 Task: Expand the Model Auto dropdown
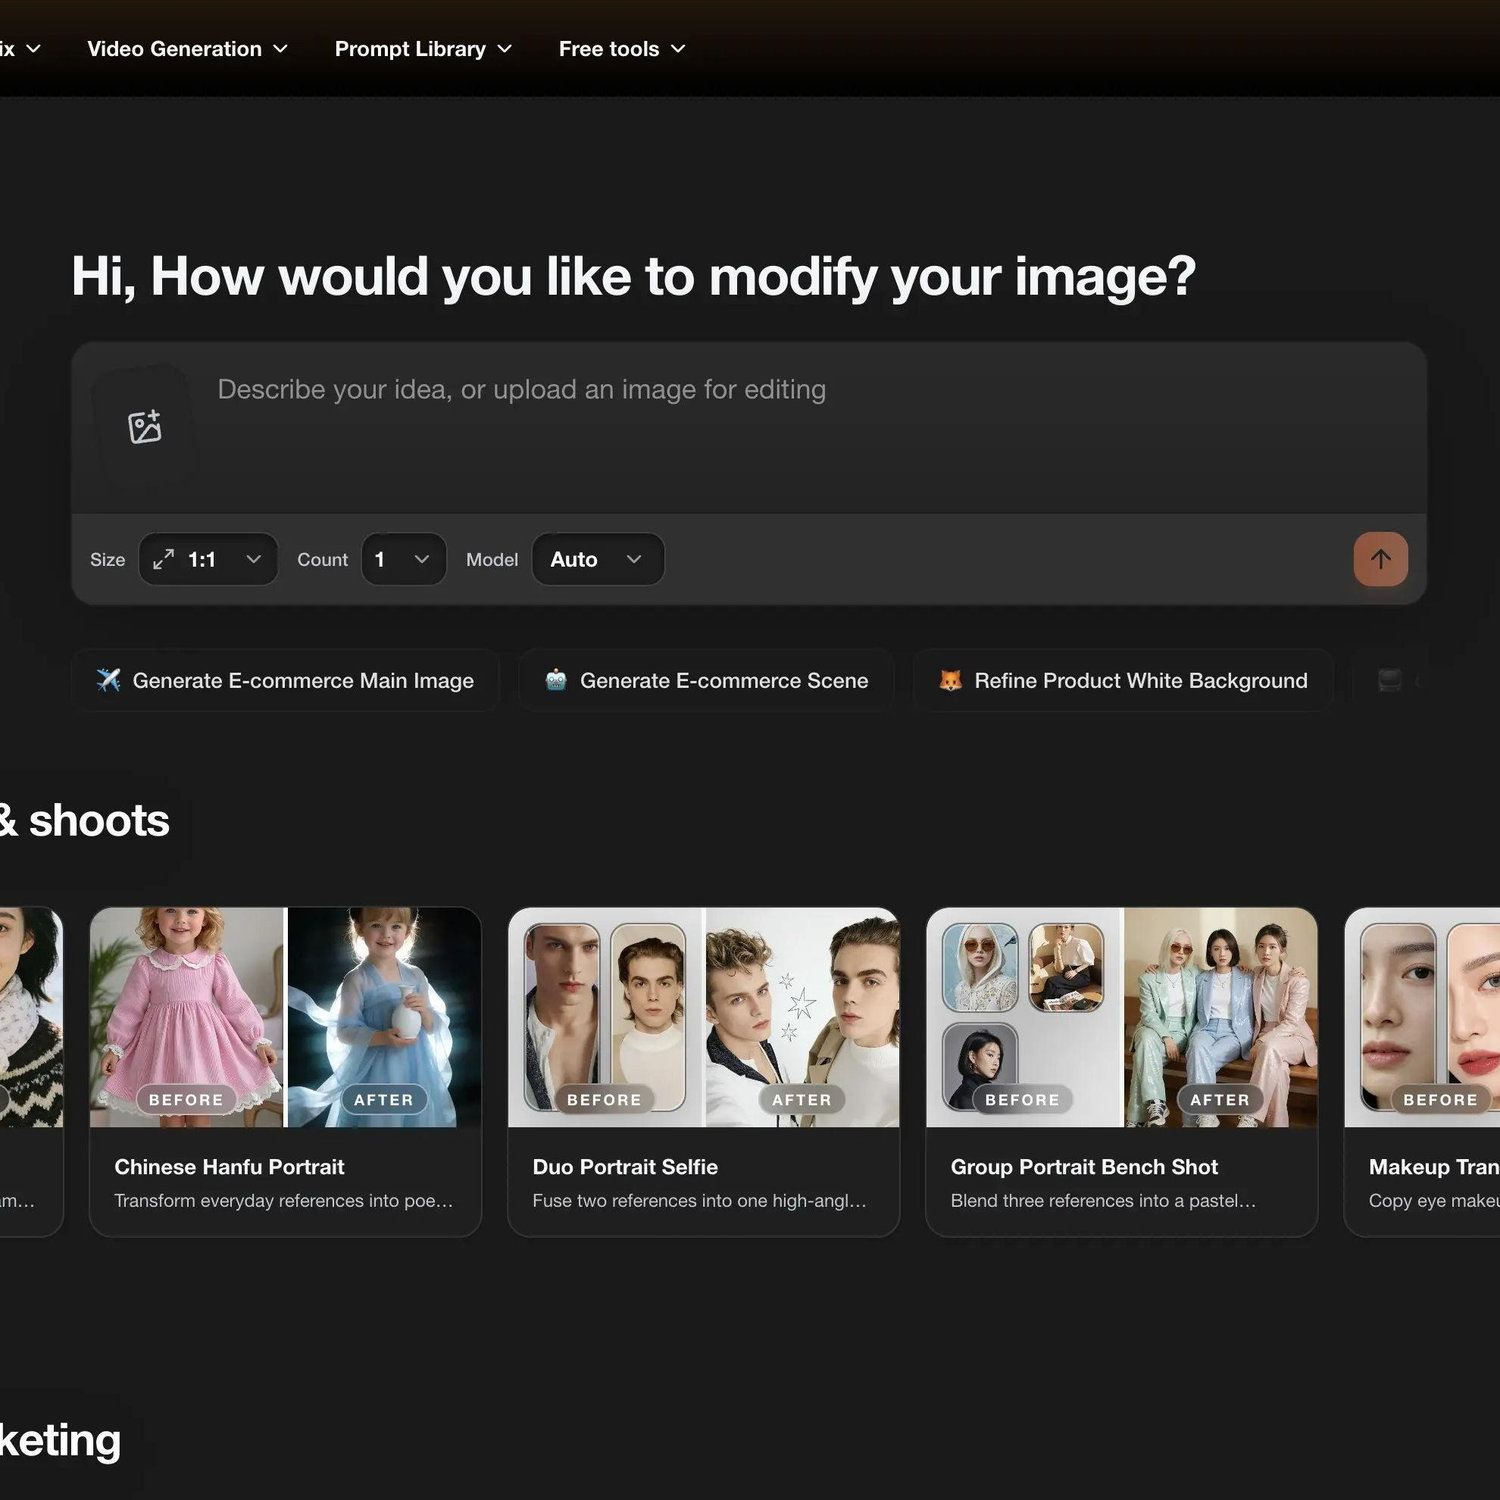pyautogui.click(x=598, y=559)
